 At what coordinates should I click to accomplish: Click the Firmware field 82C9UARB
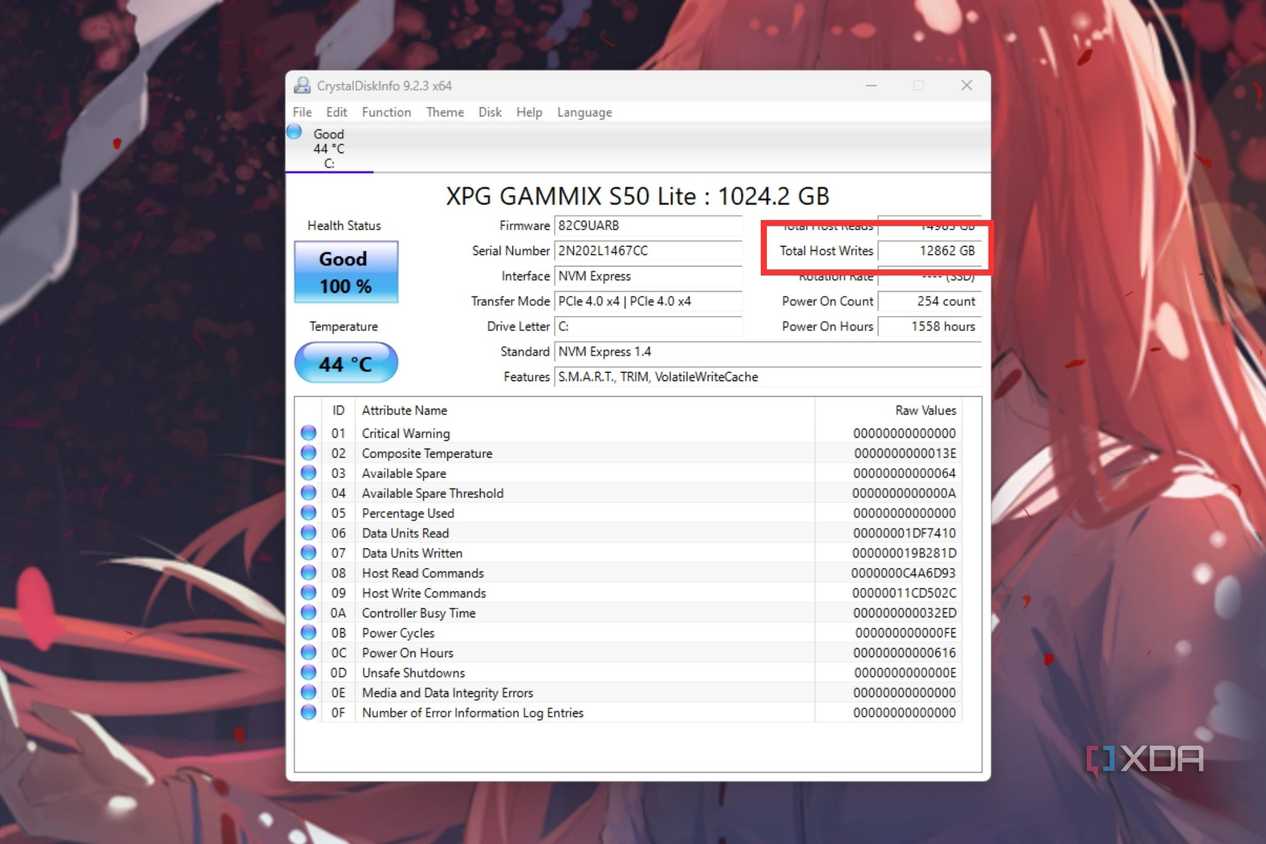pyautogui.click(x=649, y=226)
